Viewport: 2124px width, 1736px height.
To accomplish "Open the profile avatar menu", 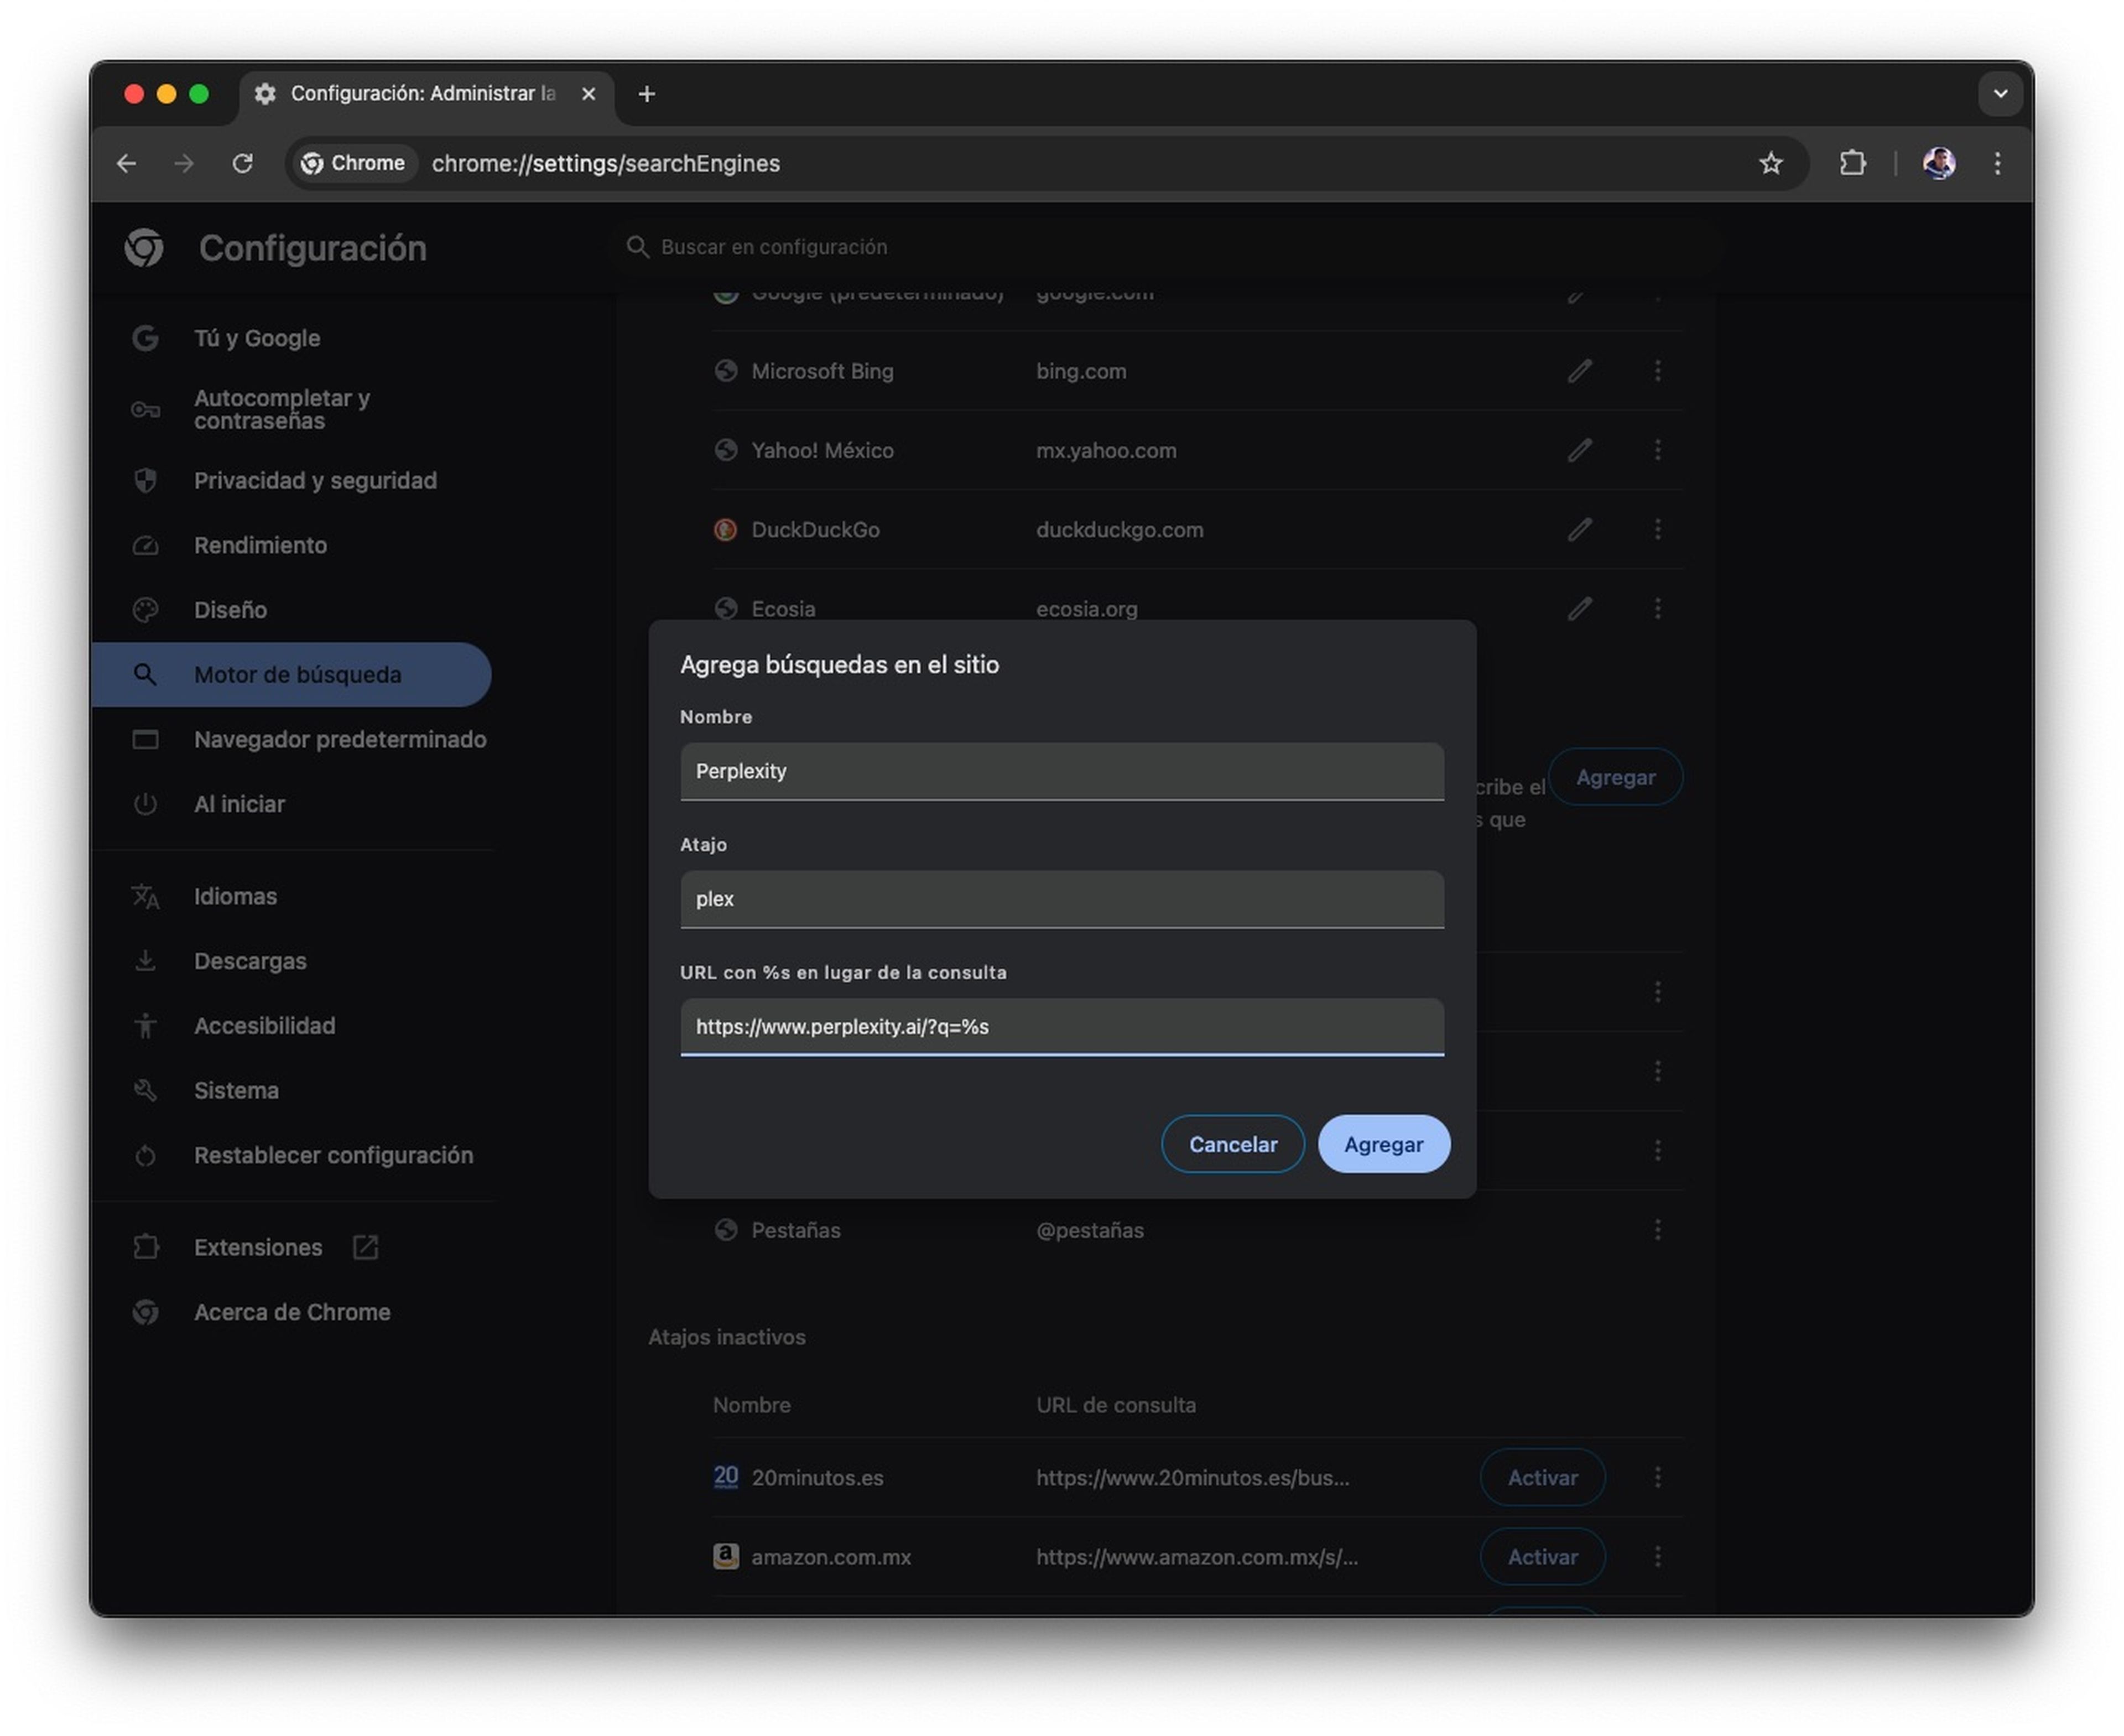I will click(1939, 163).
